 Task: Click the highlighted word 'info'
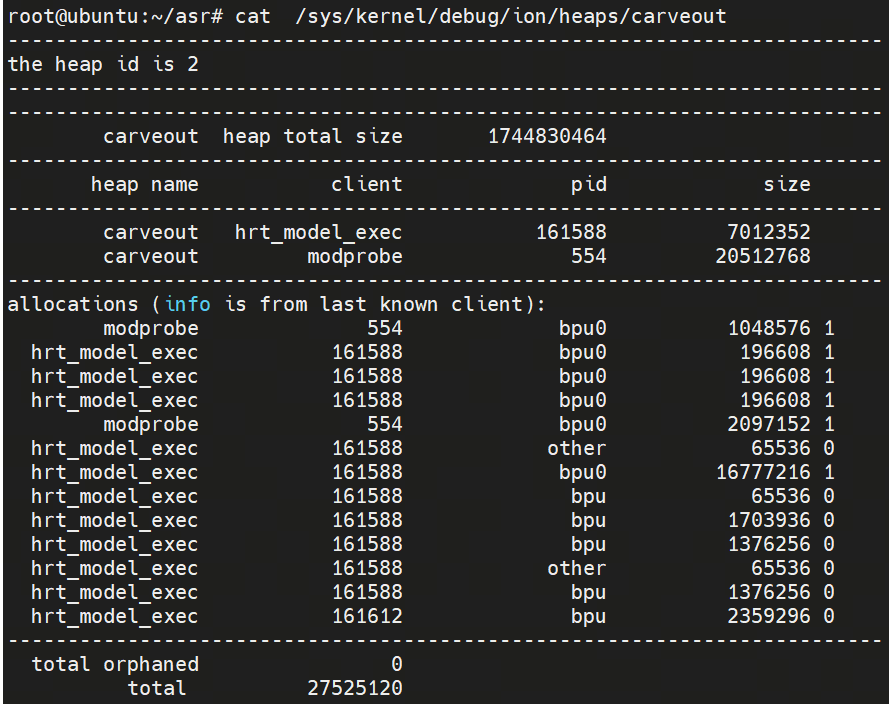coord(188,304)
